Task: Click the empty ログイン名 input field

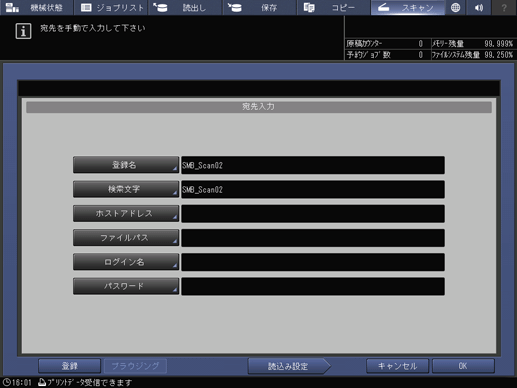Action: click(x=313, y=262)
